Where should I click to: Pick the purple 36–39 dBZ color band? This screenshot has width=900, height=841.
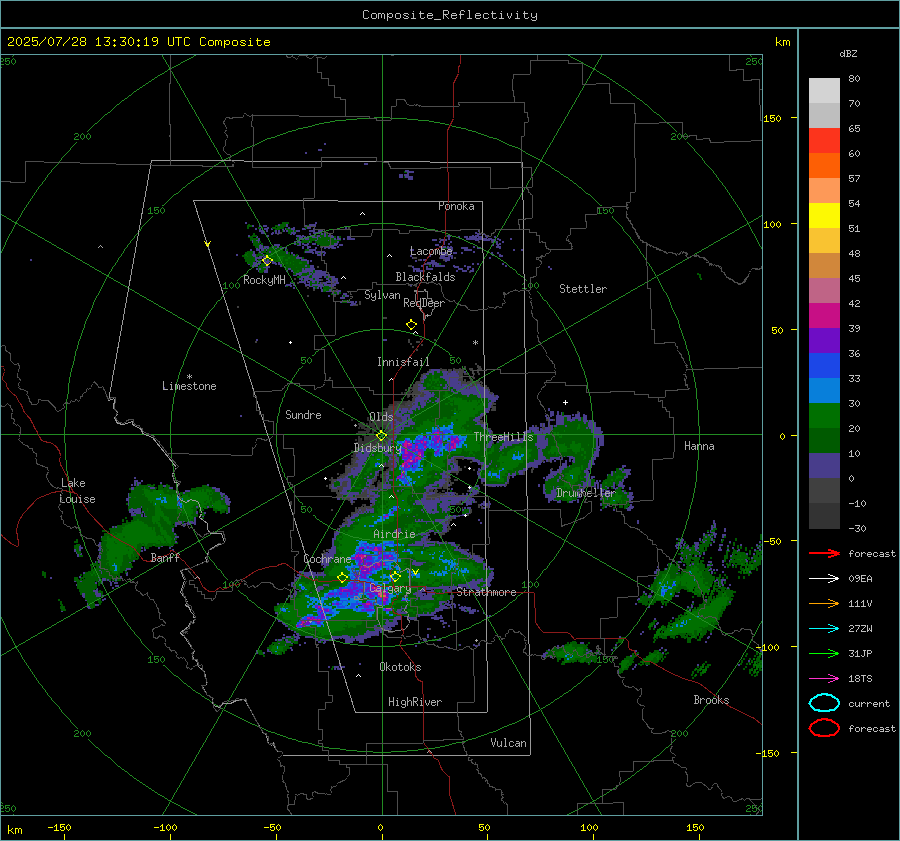click(824, 341)
